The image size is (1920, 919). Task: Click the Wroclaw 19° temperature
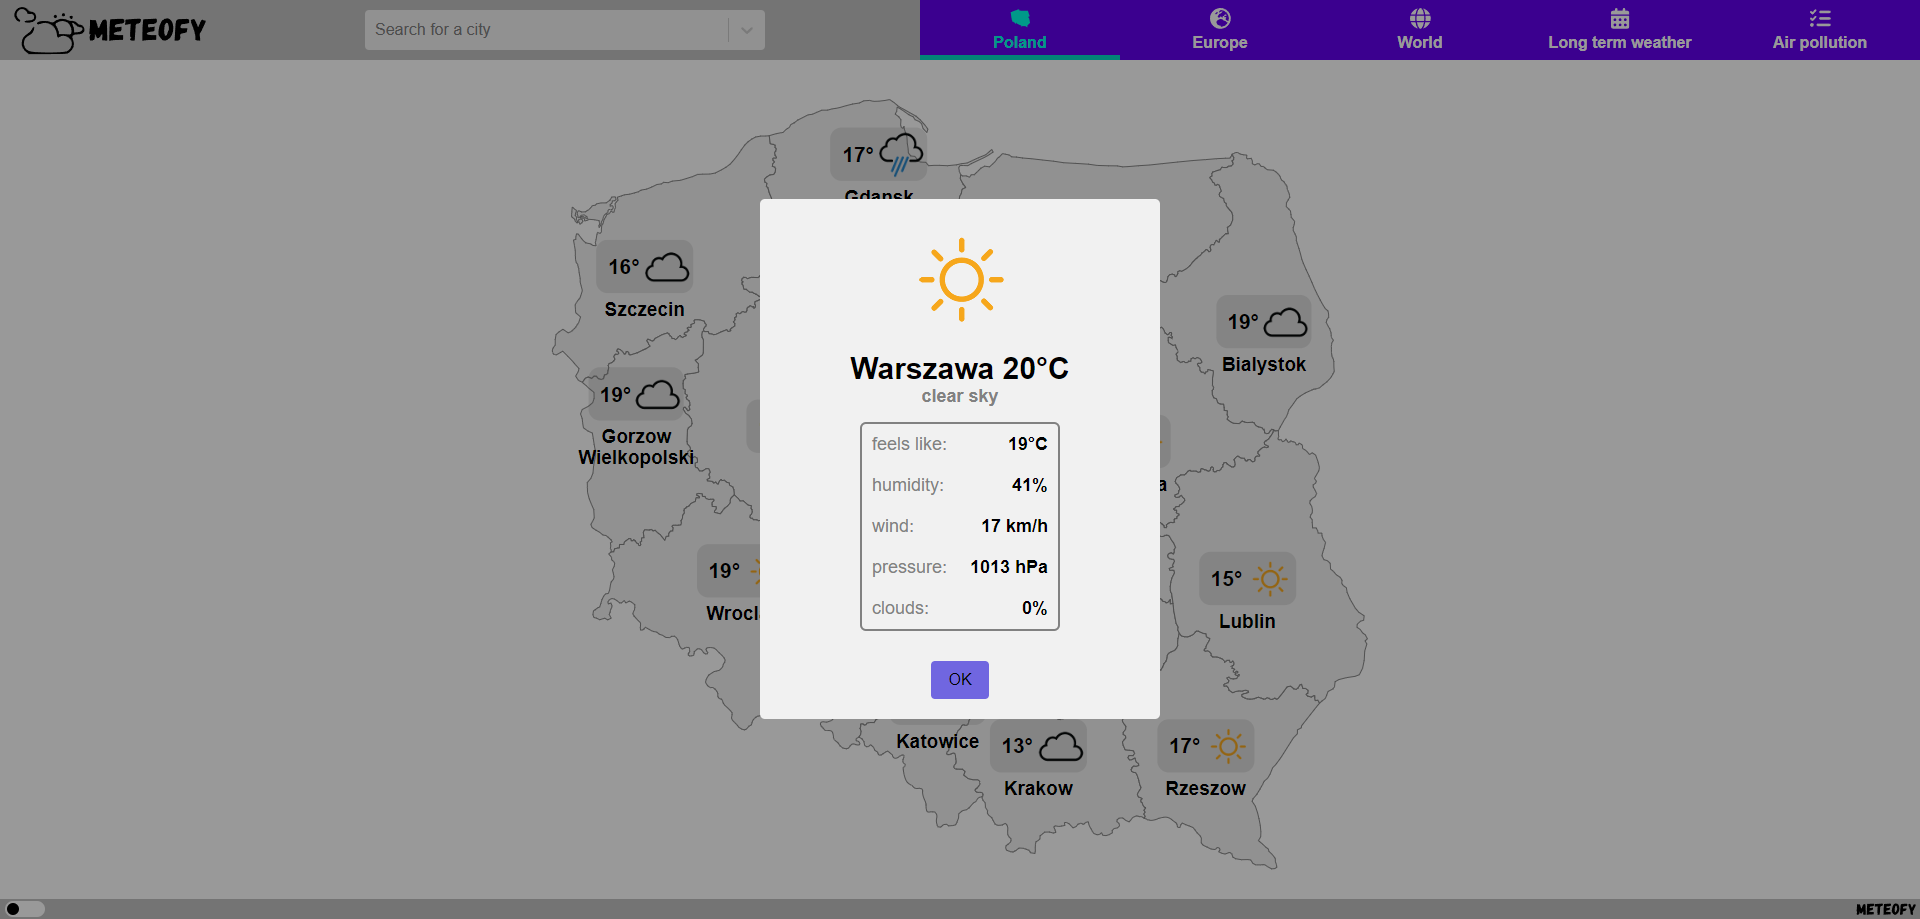click(x=724, y=571)
